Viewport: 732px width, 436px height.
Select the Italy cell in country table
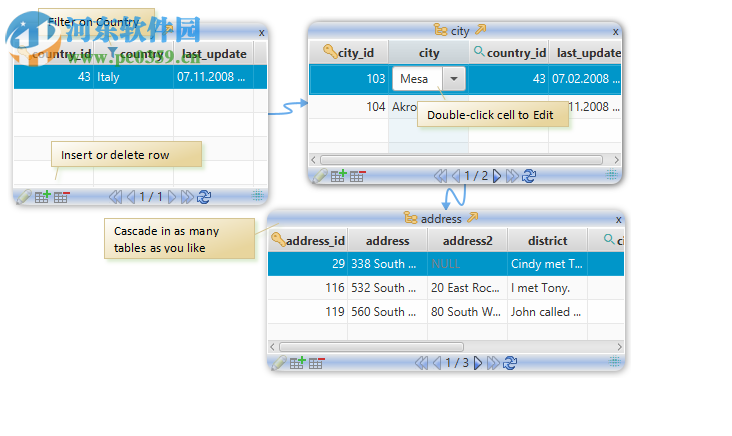click(x=134, y=77)
